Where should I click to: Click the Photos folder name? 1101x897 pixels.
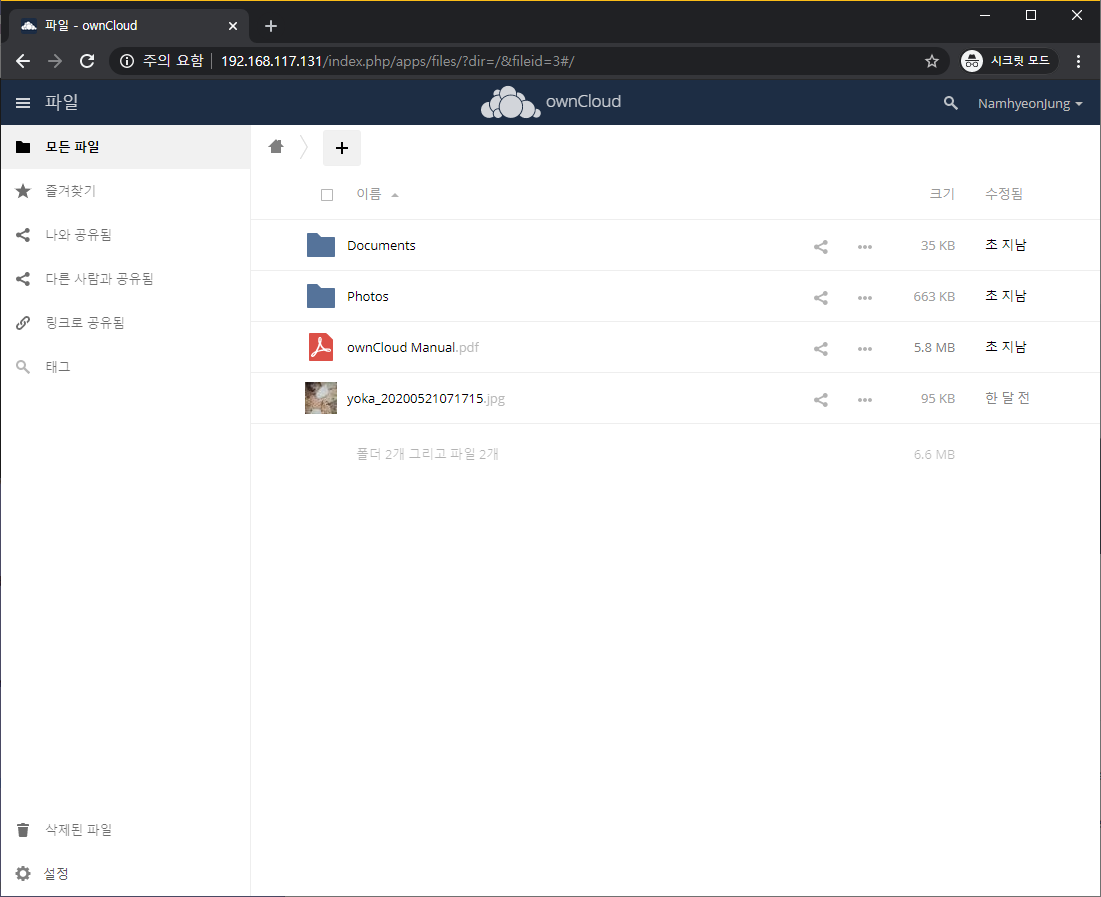tap(368, 296)
